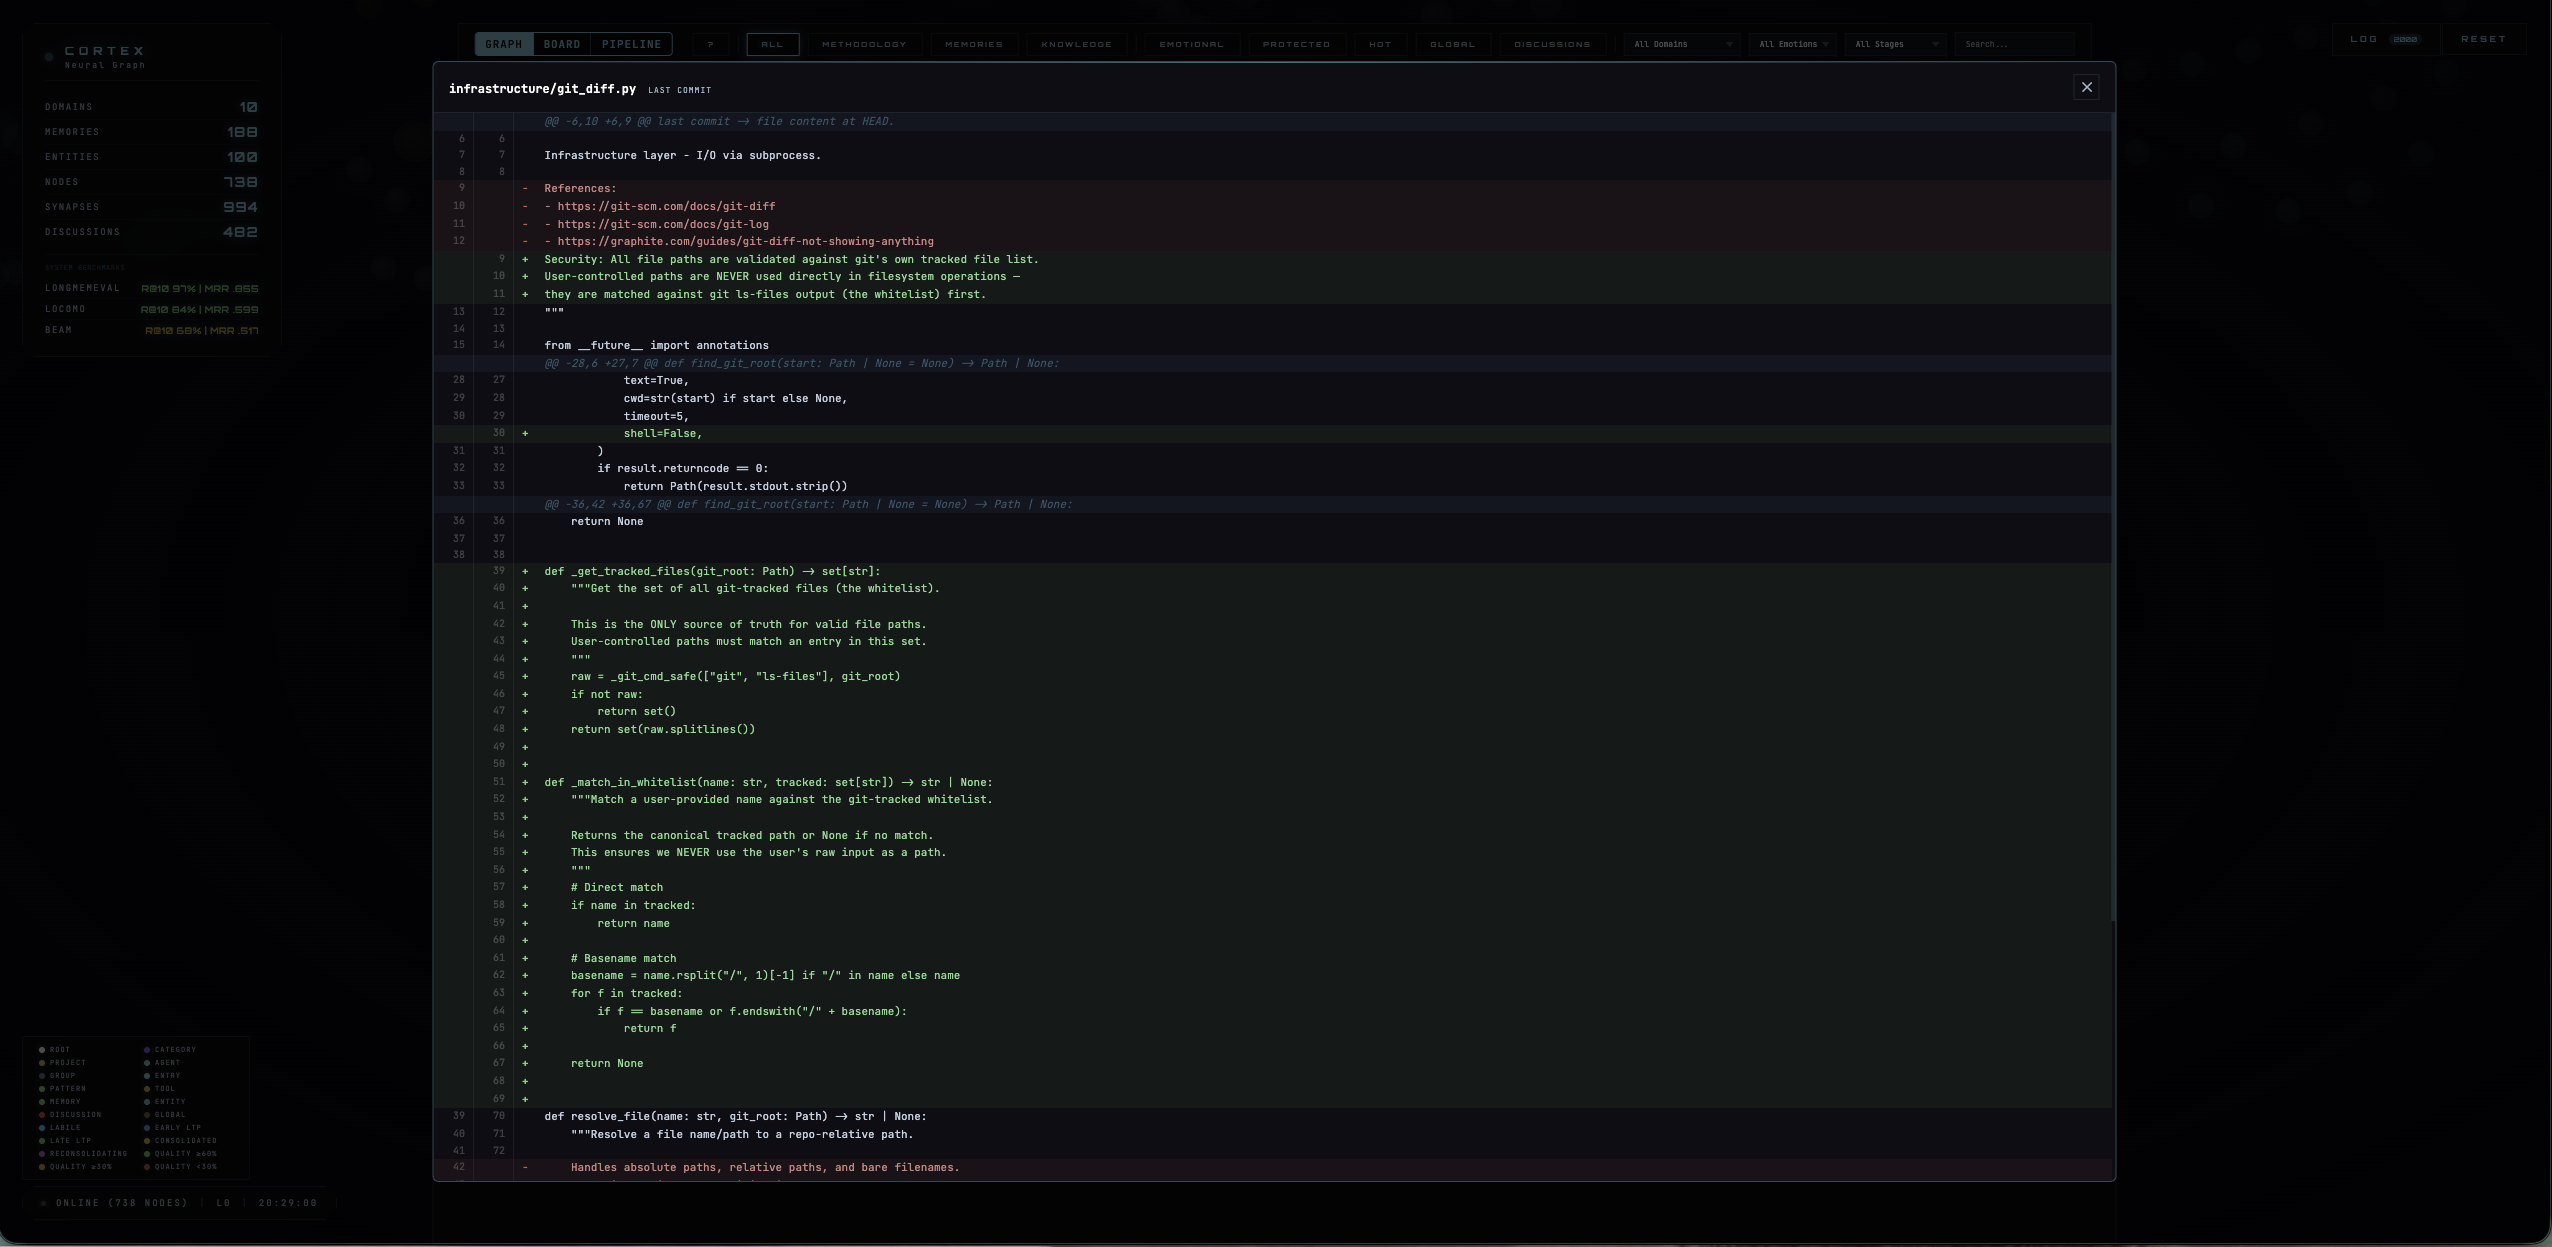This screenshot has width=2552, height=1247.
Task: Click the PROJECT legend dot
Action: (42, 1063)
